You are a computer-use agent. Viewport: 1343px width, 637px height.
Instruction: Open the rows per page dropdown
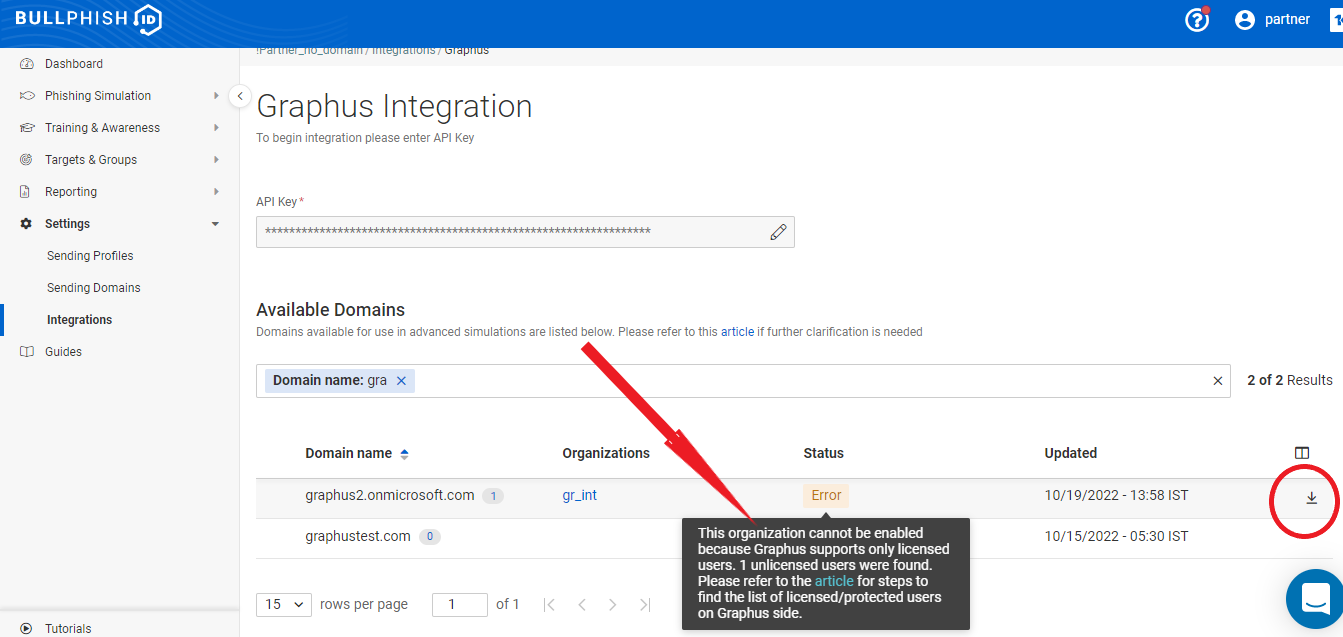(x=284, y=604)
